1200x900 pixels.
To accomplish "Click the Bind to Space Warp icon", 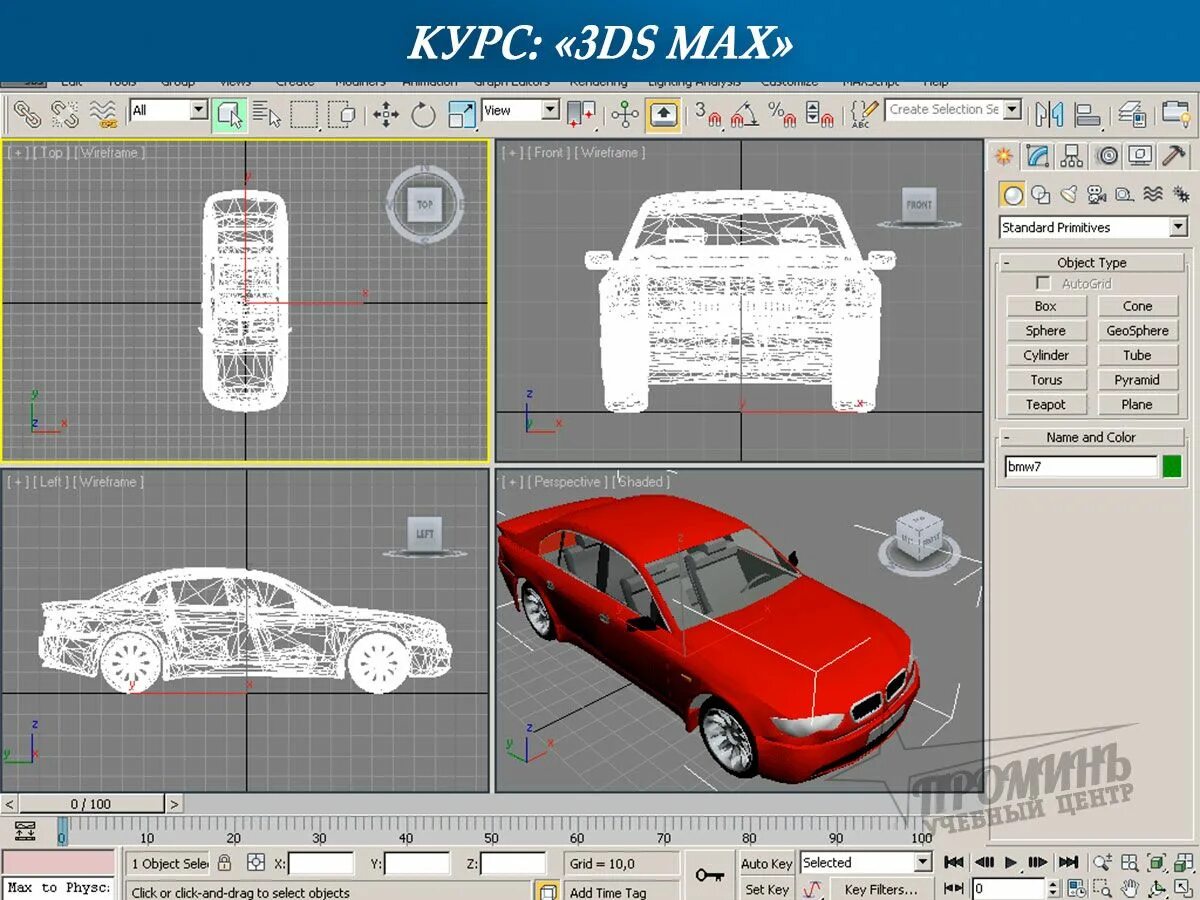I will (102, 113).
